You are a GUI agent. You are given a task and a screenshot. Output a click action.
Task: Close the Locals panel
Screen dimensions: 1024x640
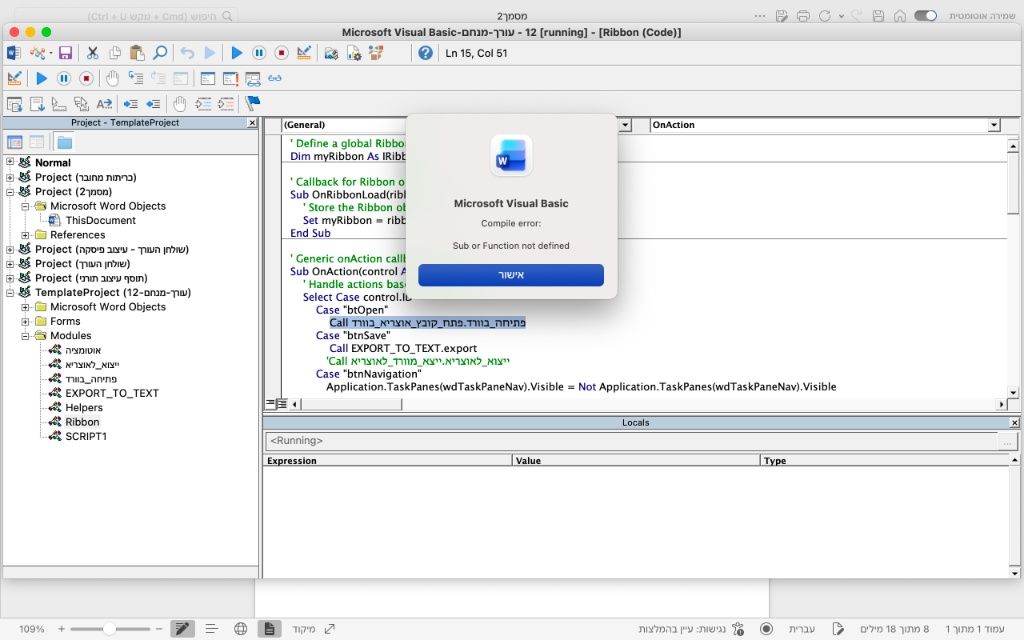click(1014, 423)
